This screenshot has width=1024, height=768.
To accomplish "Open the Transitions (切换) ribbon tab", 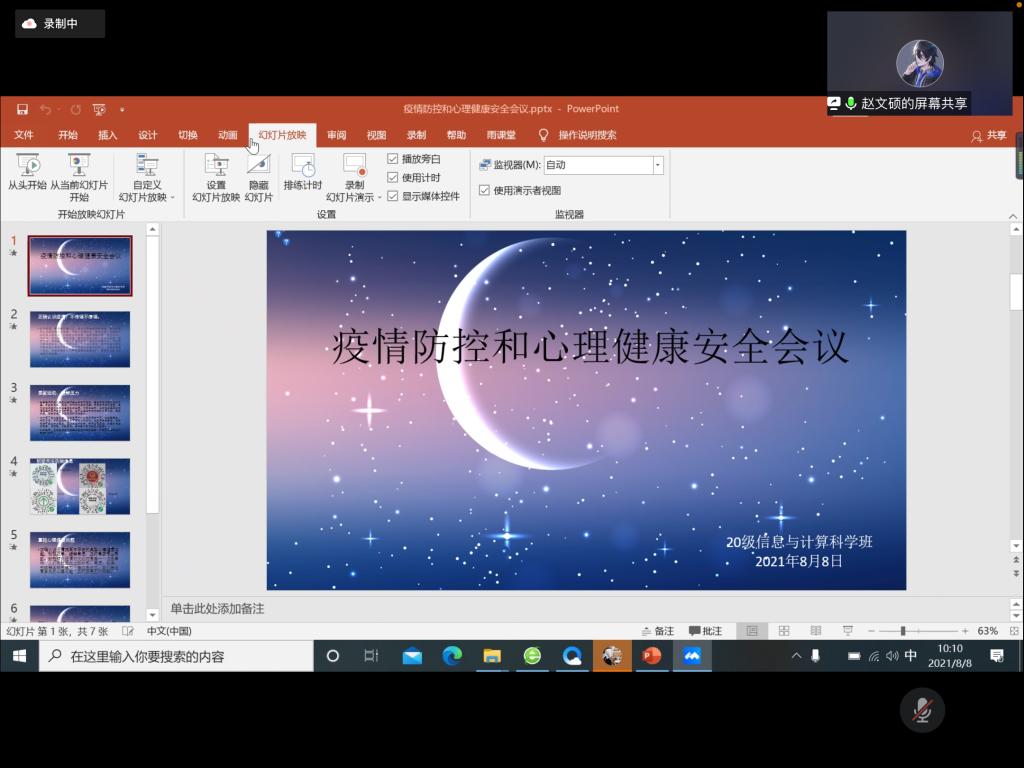I will pyautogui.click(x=188, y=135).
